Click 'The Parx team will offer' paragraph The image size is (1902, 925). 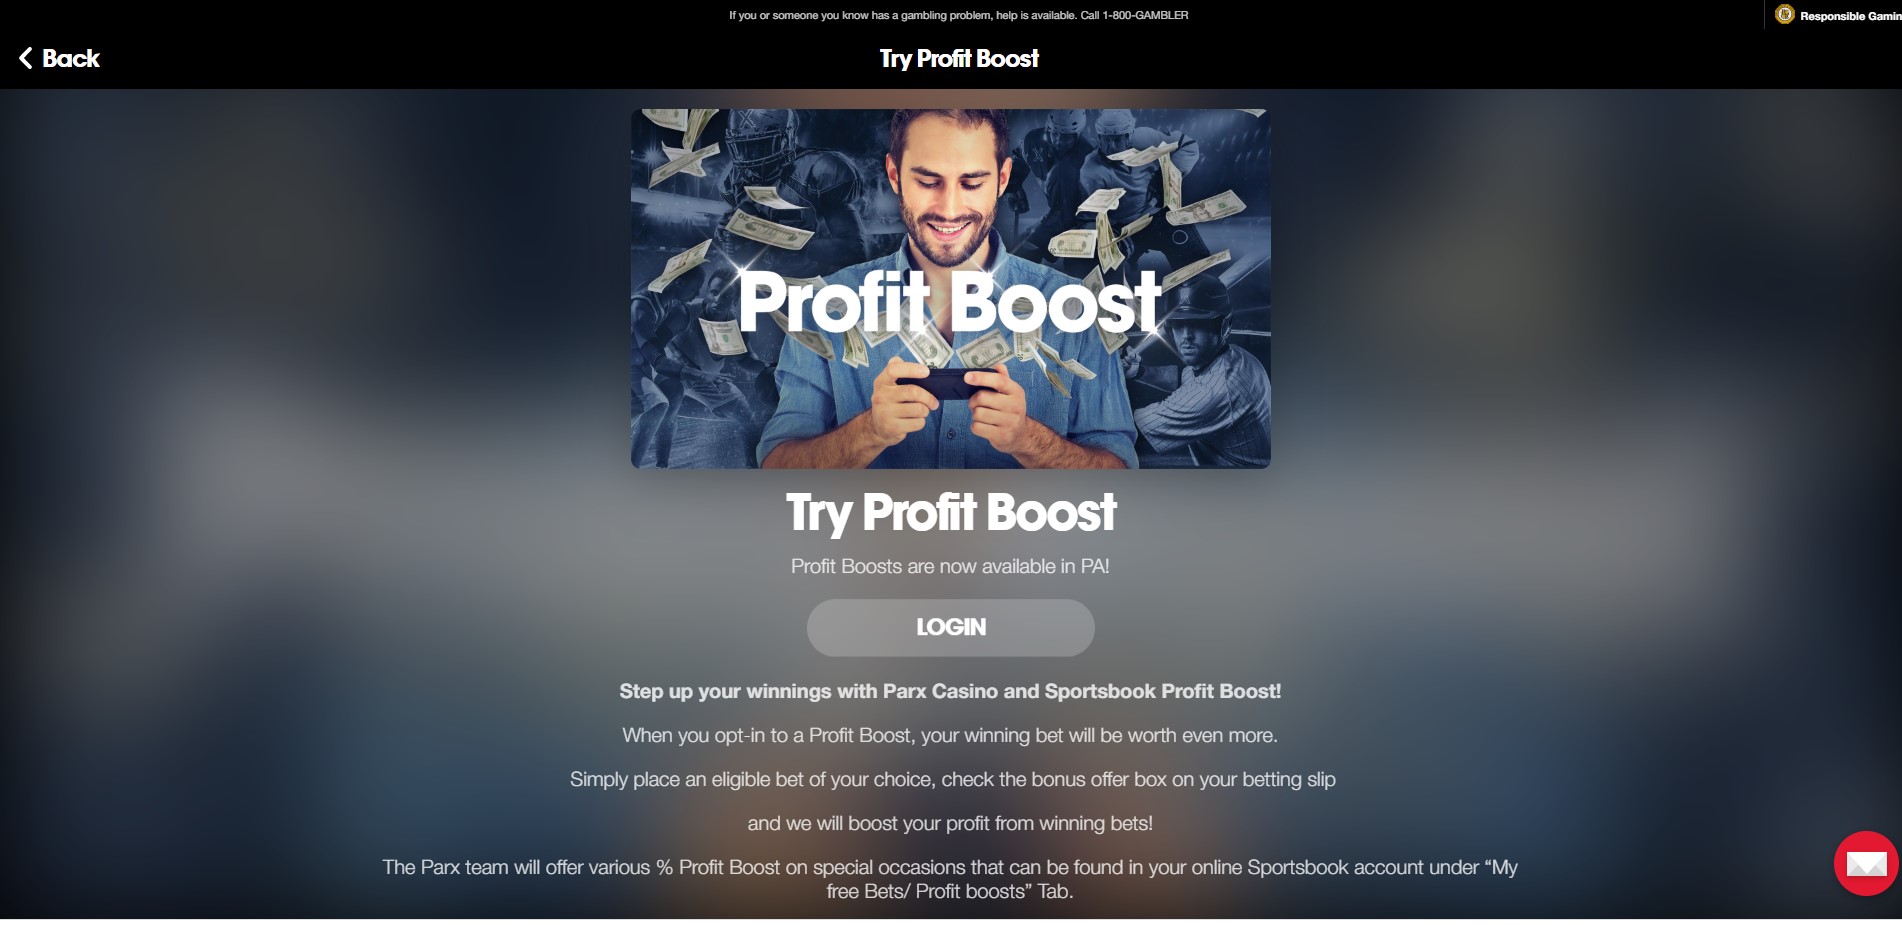(x=950, y=879)
